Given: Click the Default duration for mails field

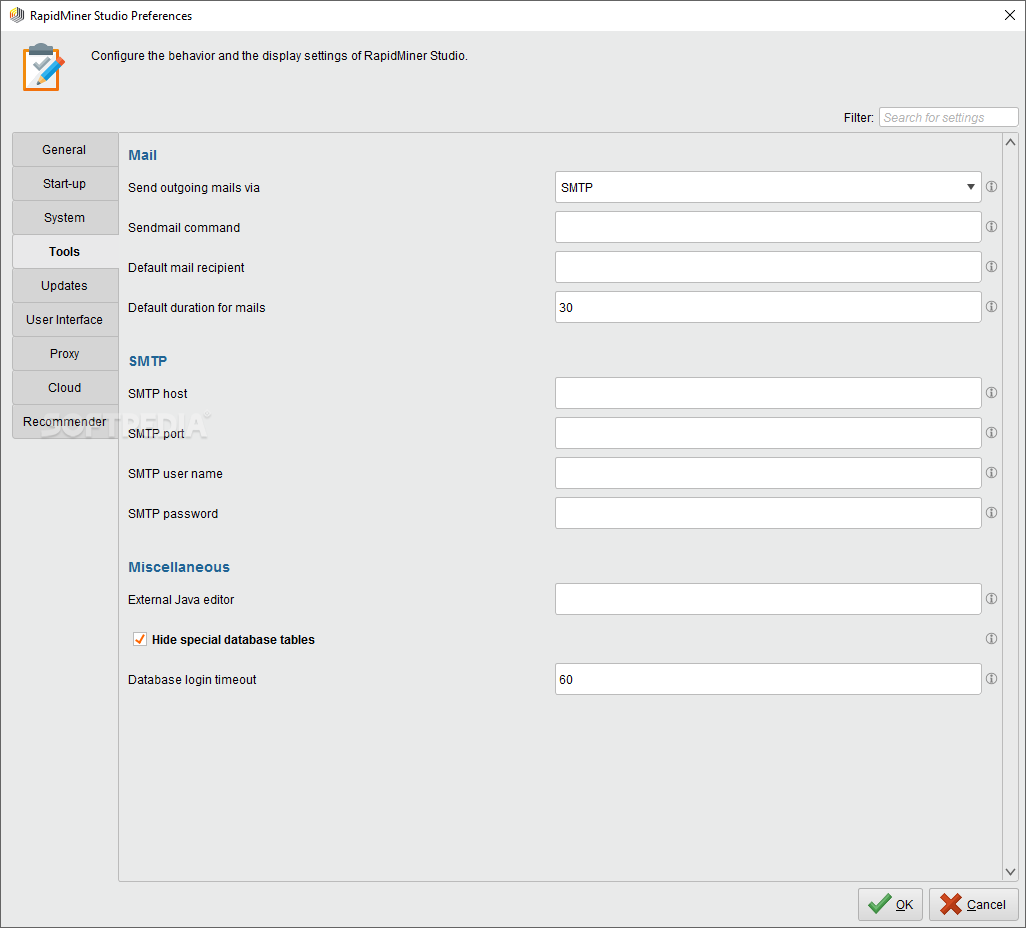Looking at the screenshot, I should click(768, 307).
